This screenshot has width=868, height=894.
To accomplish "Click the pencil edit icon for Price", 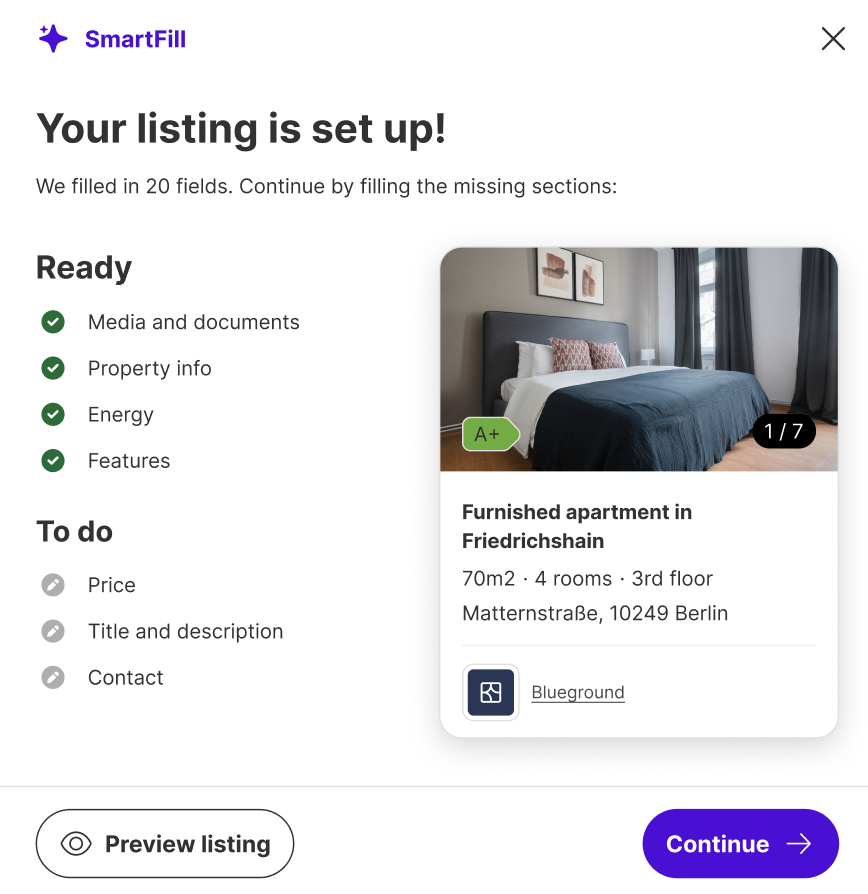I will tap(53, 585).
